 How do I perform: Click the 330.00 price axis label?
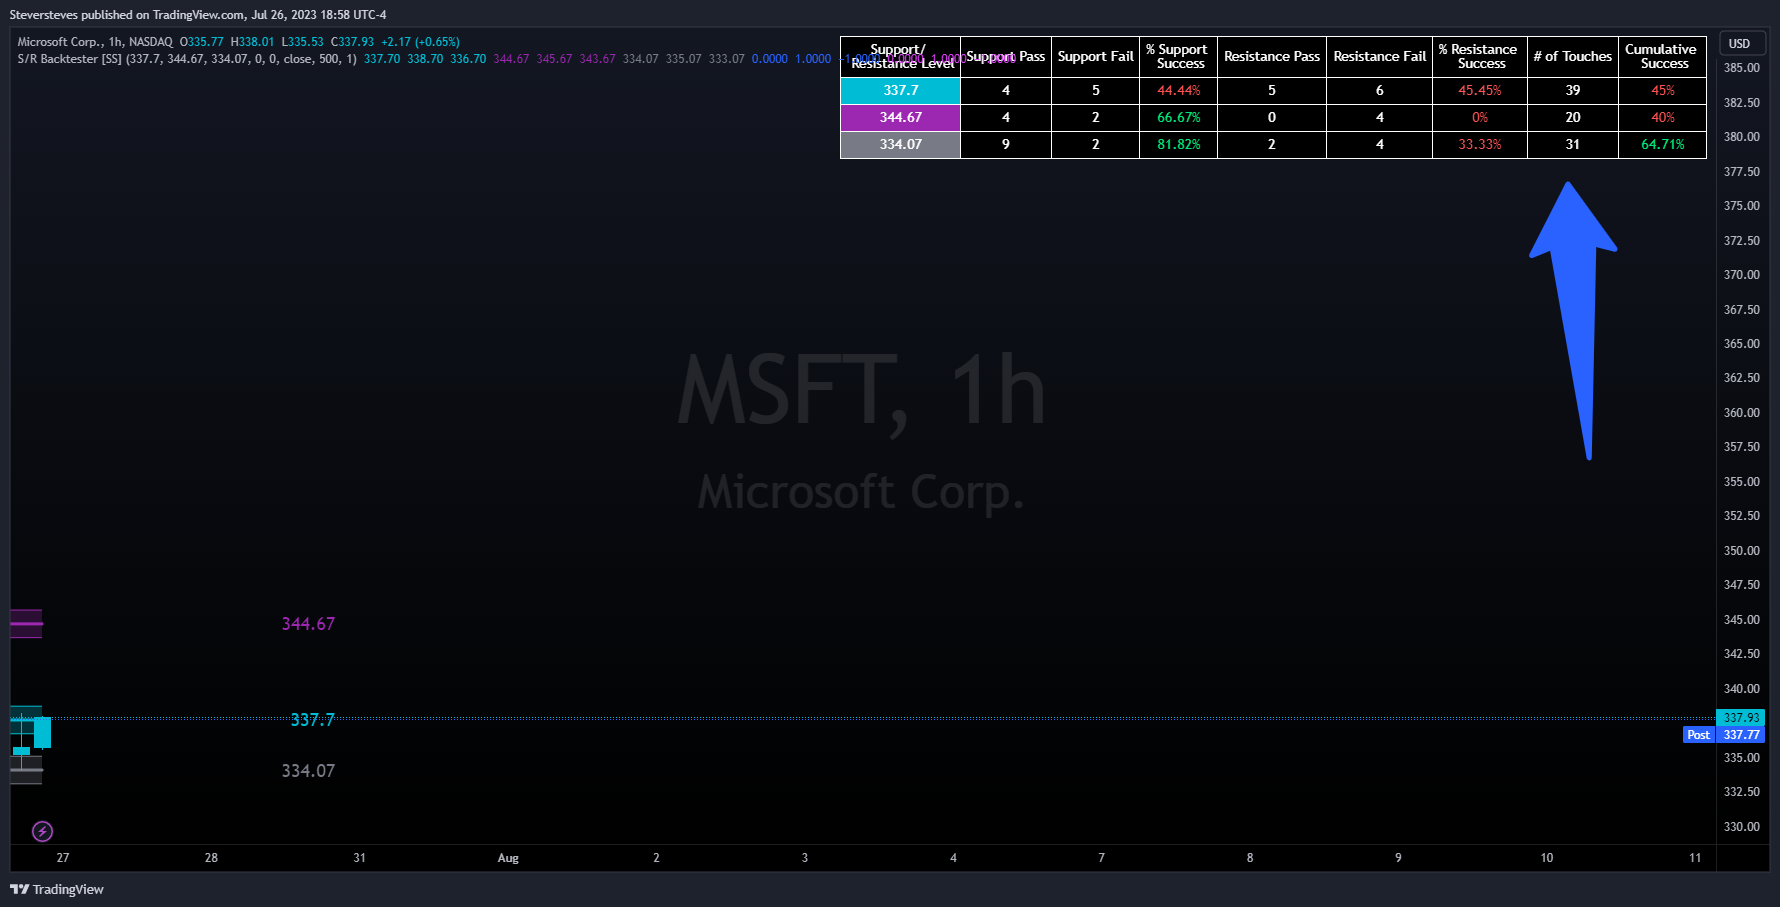(1741, 827)
